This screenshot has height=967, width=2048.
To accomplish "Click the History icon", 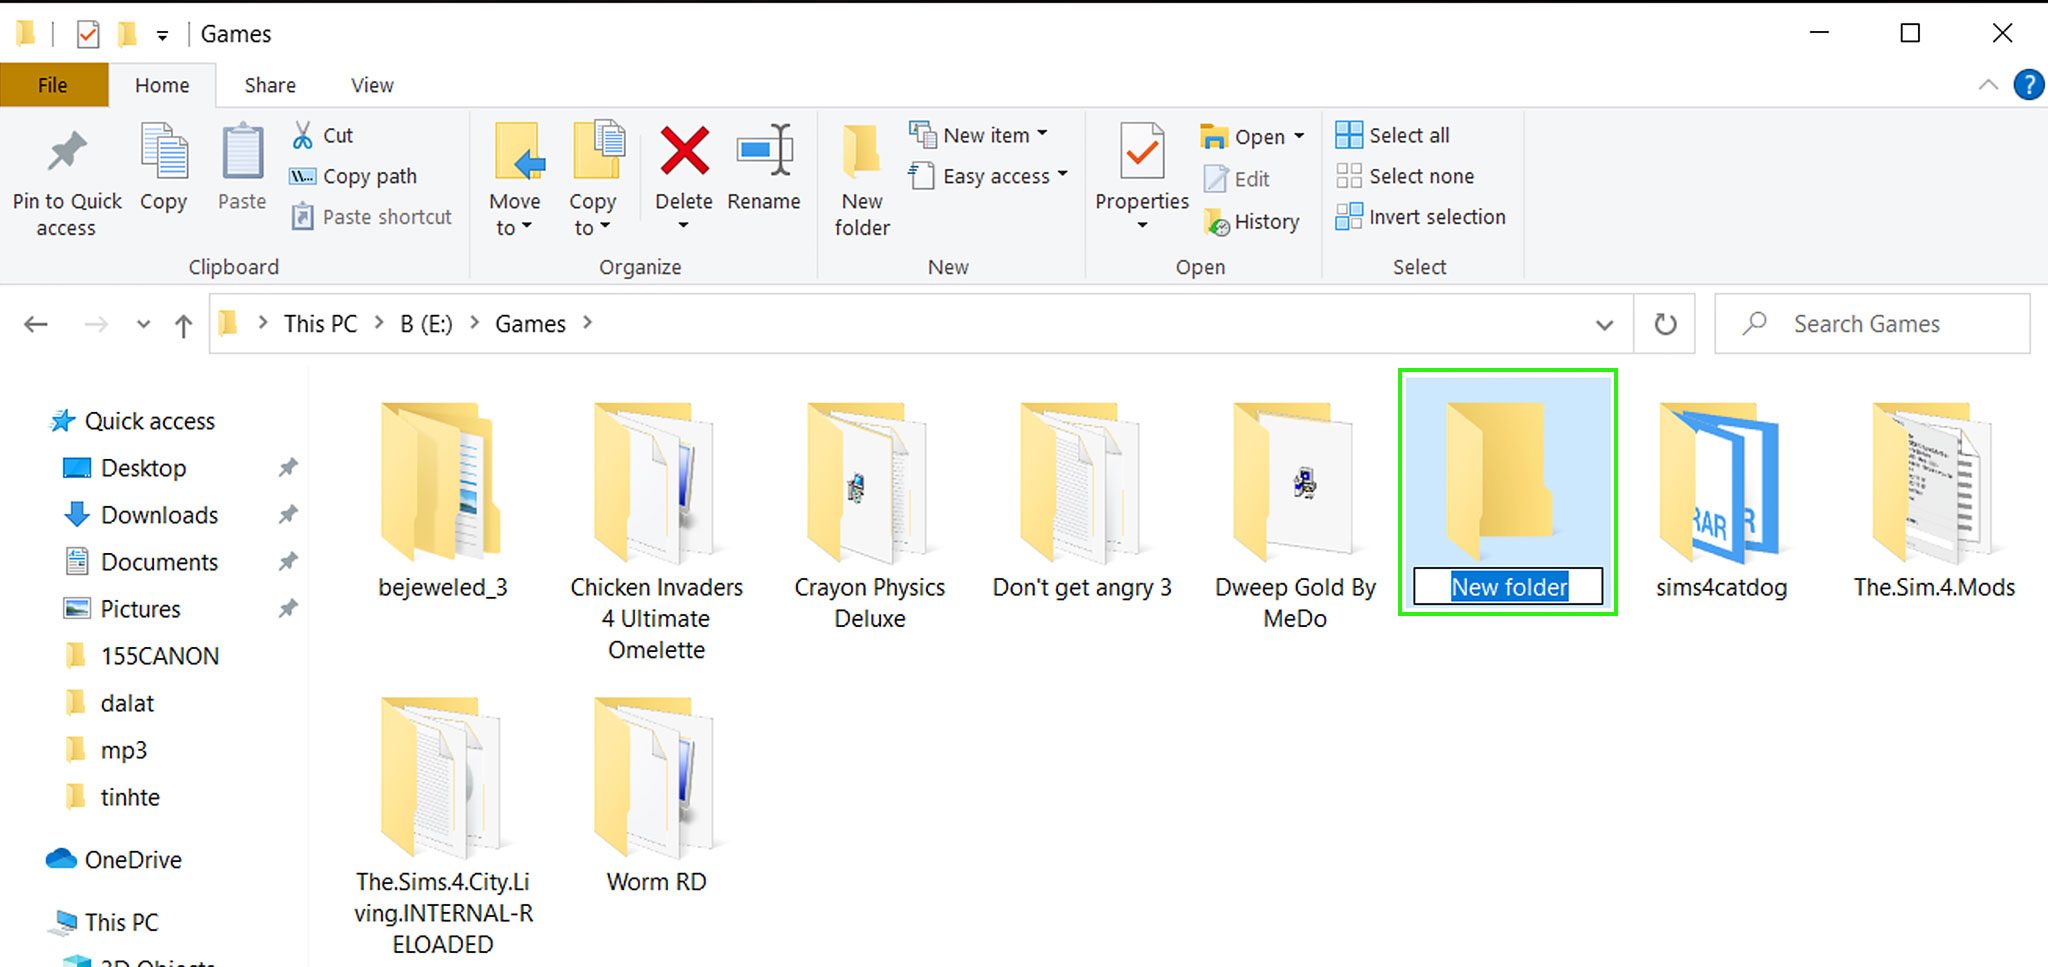I will pos(1216,222).
